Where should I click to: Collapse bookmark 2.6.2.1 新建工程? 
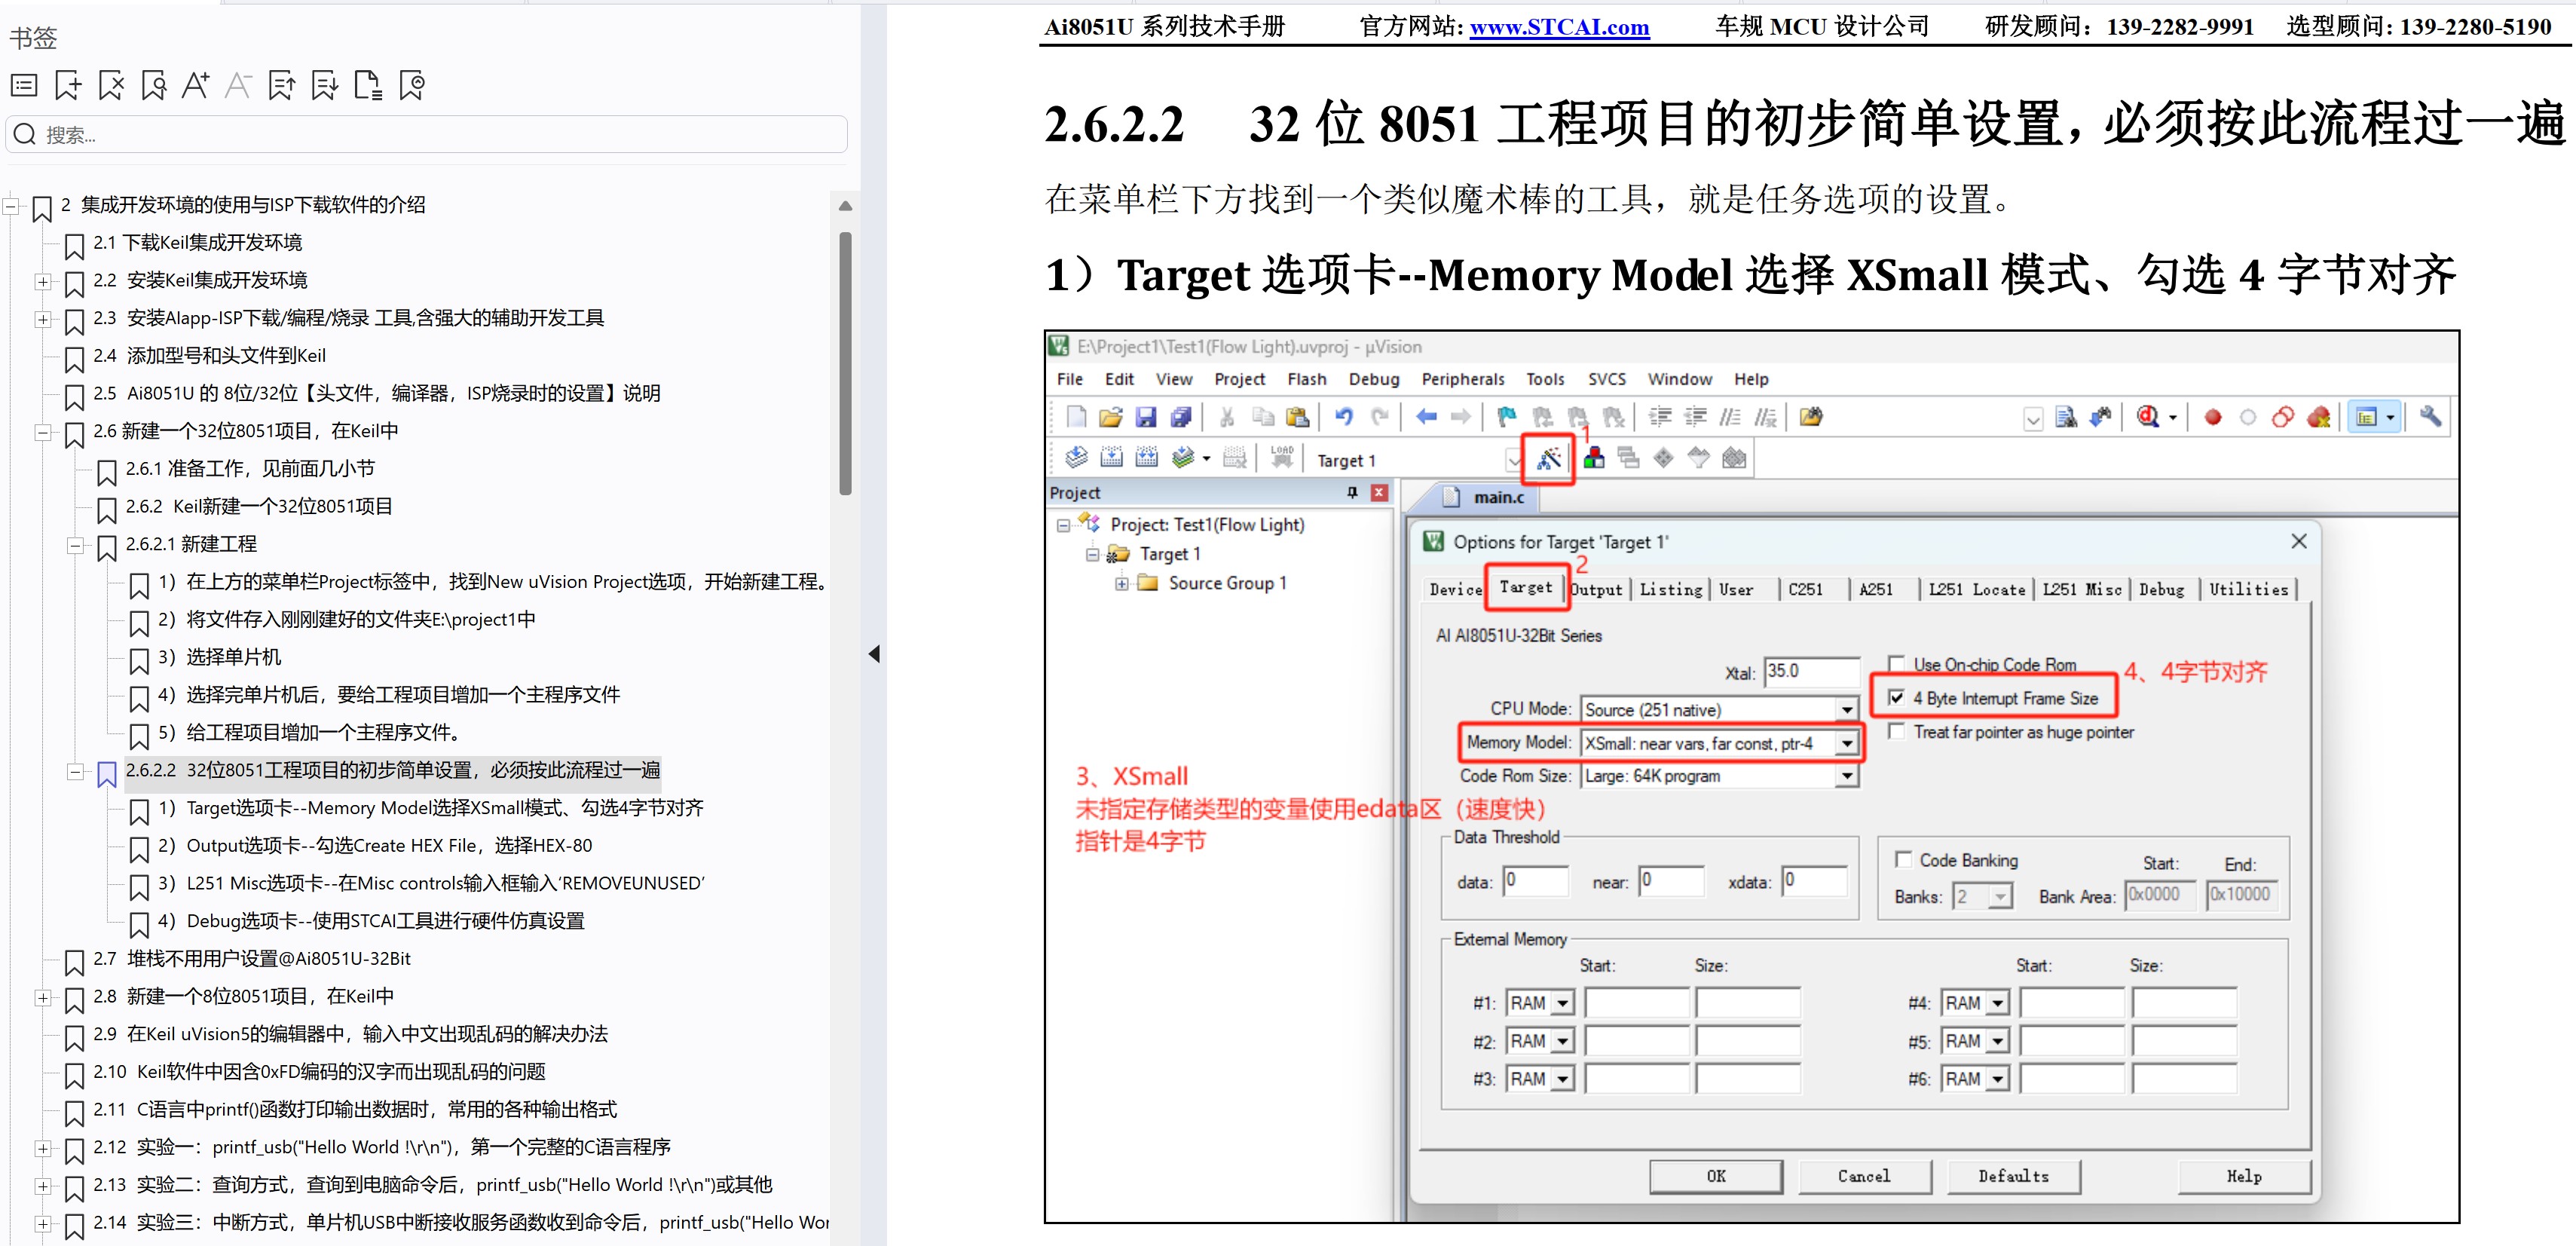tap(74, 546)
